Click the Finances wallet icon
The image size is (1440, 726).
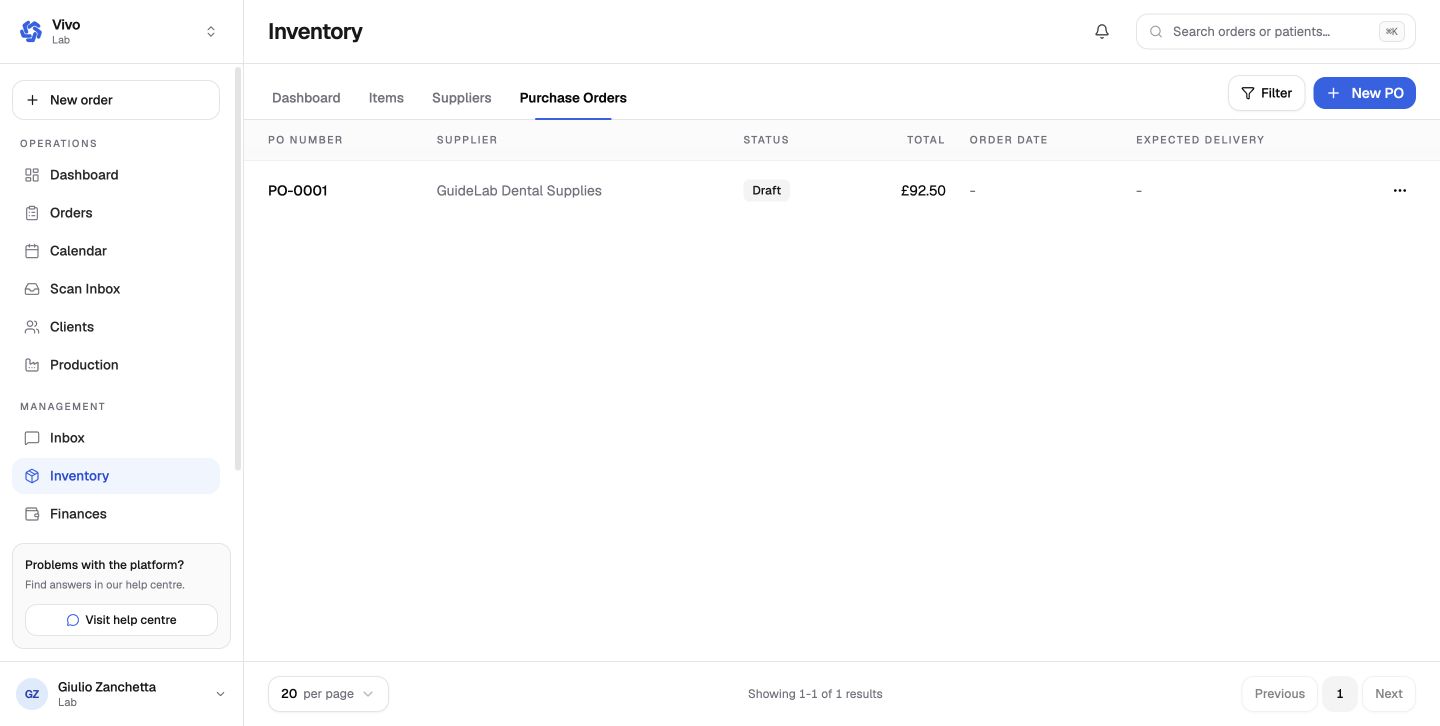click(x=32, y=514)
